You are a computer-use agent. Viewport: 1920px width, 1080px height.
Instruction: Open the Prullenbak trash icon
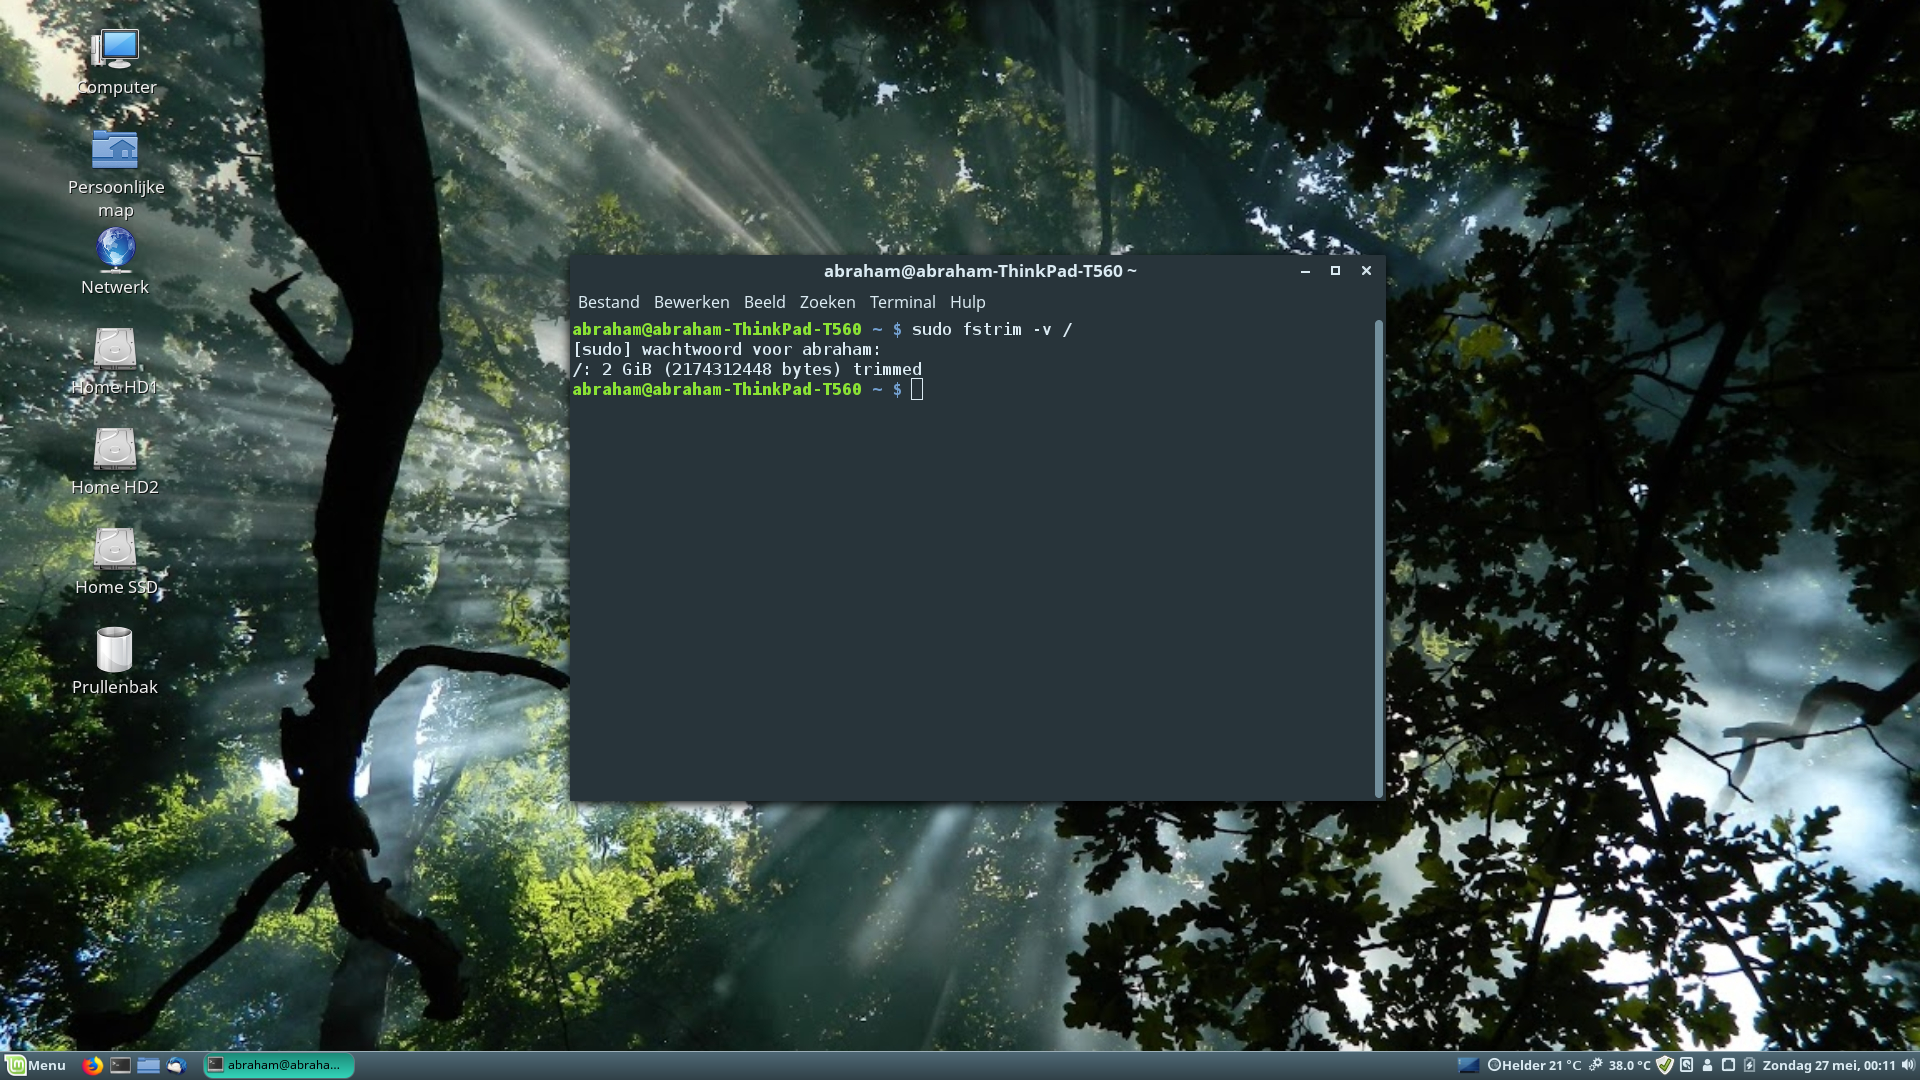coord(115,662)
